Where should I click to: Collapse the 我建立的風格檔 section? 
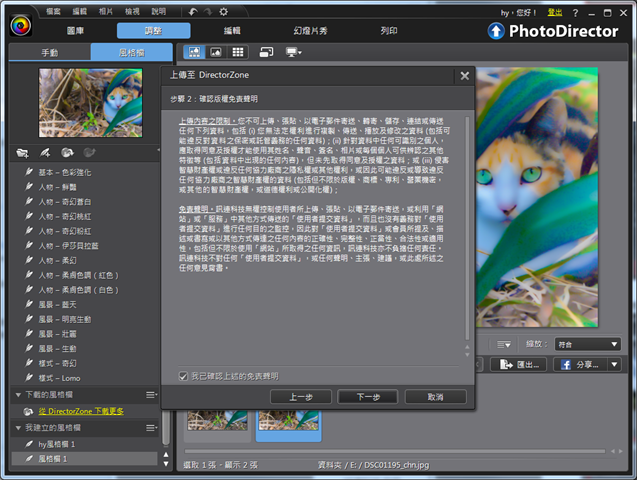tap(18, 428)
